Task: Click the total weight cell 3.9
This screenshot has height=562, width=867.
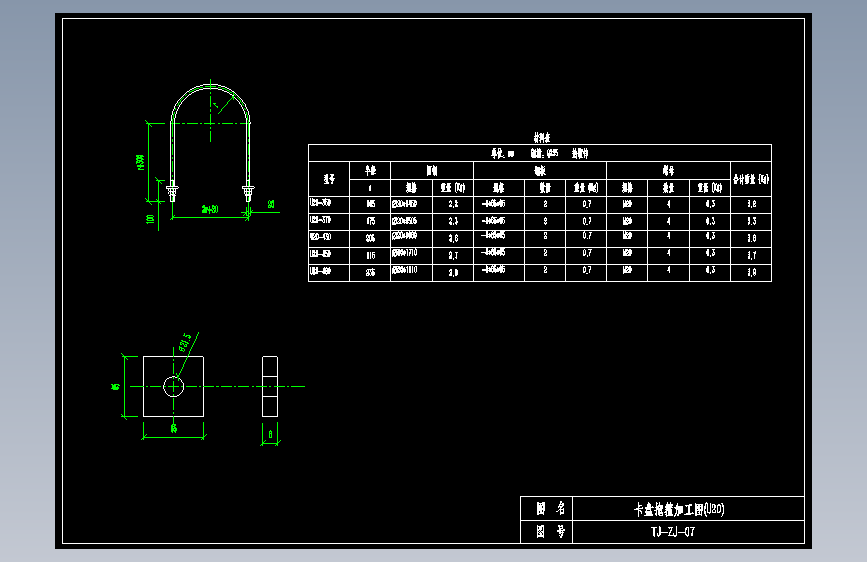Action: click(x=751, y=273)
